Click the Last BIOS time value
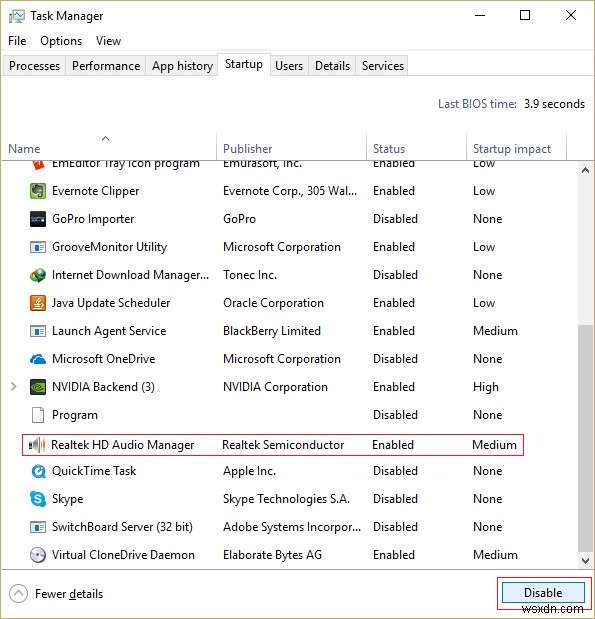 point(554,104)
